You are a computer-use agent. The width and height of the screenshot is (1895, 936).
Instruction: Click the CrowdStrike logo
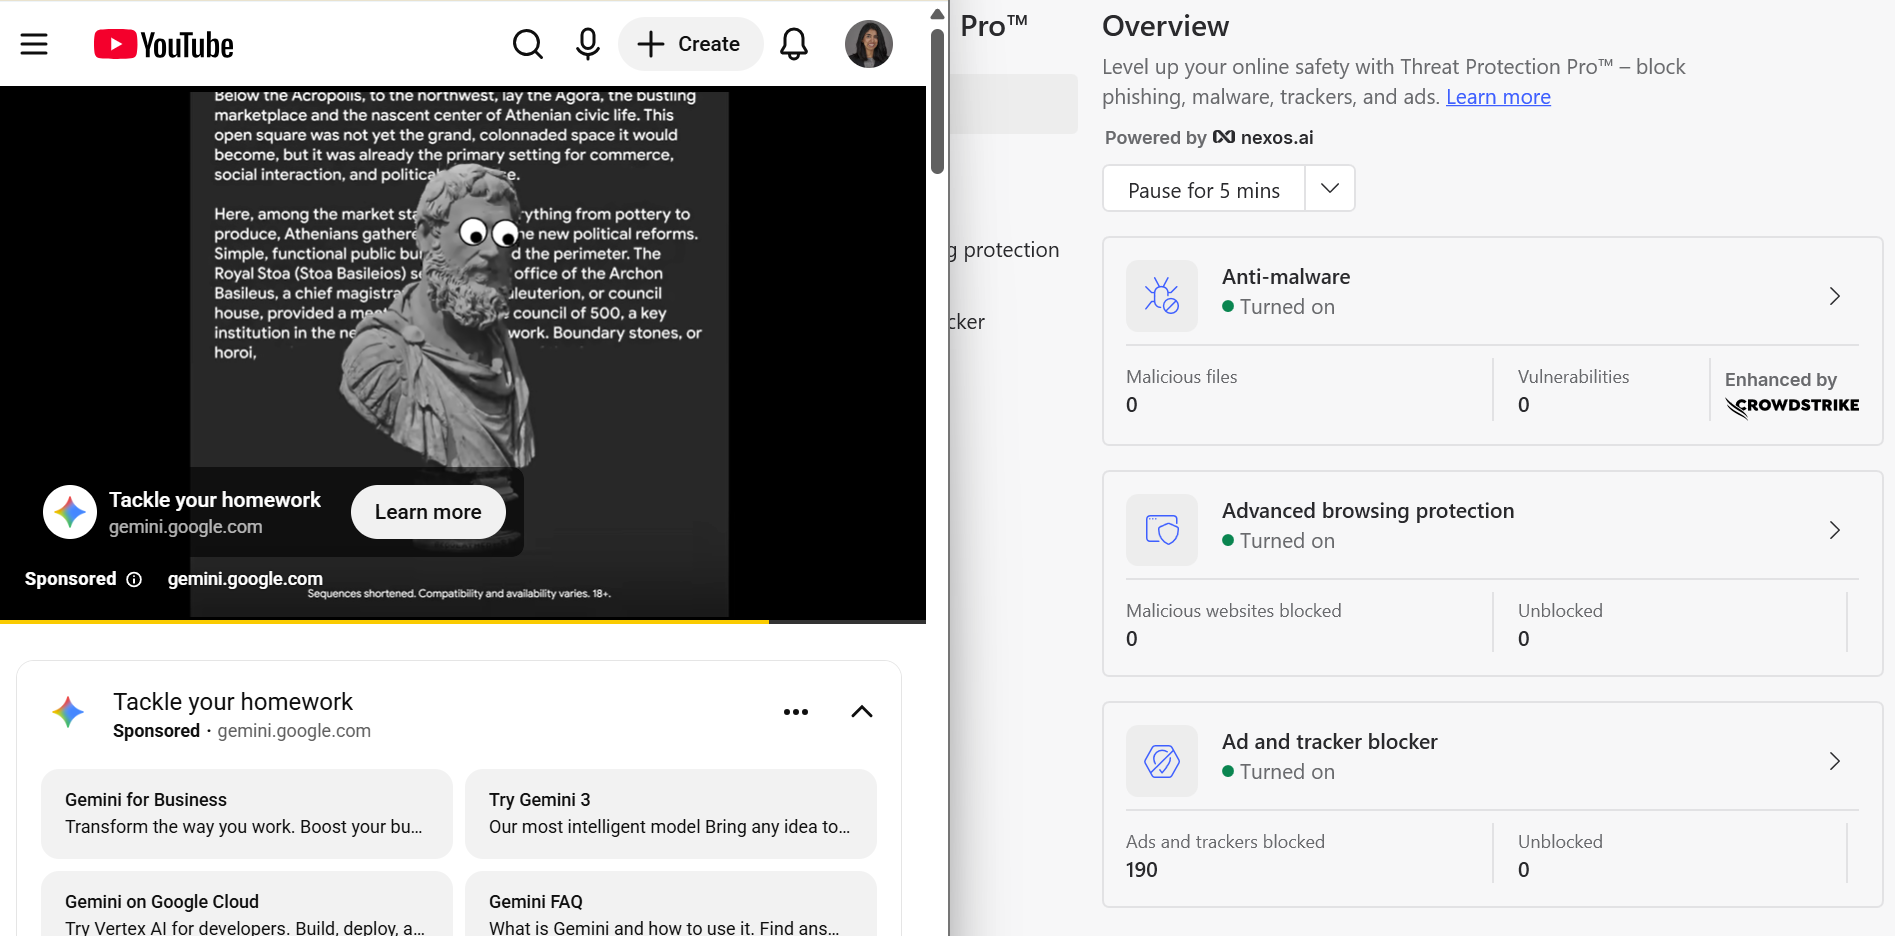[1792, 406]
